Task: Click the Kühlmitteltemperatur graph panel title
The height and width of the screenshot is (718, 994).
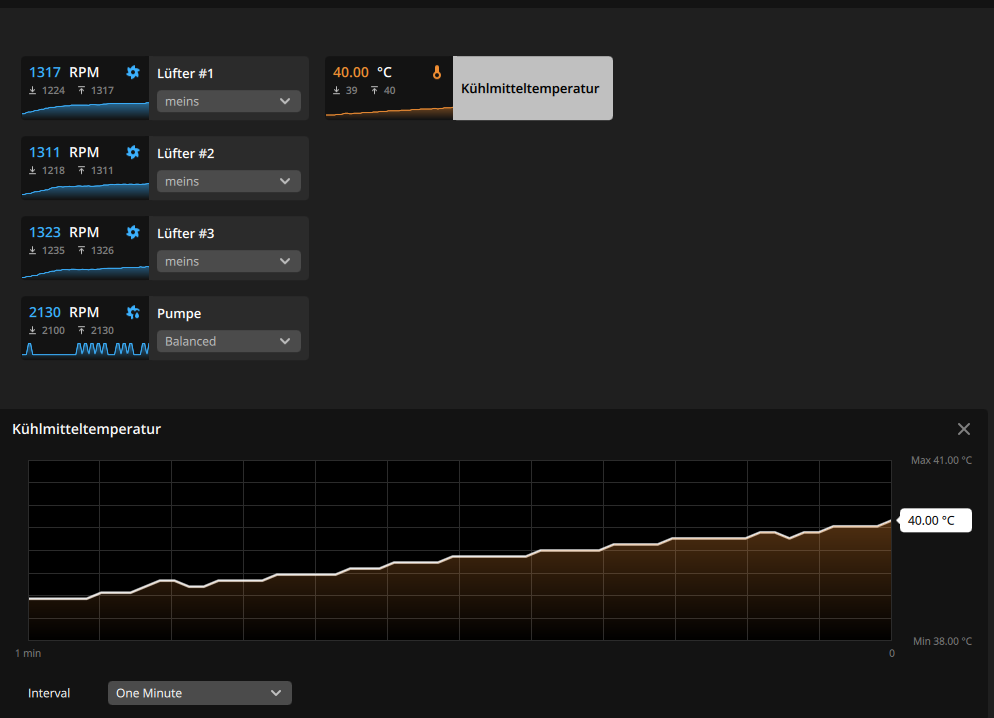Action: coord(86,429)
